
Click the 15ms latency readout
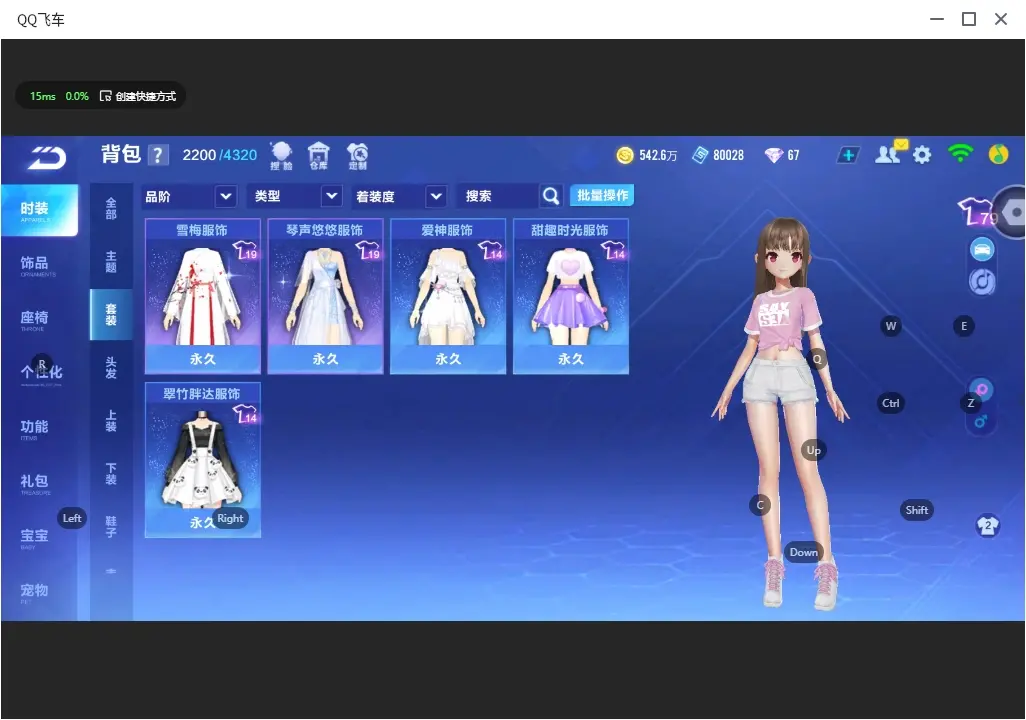[43, 96]
